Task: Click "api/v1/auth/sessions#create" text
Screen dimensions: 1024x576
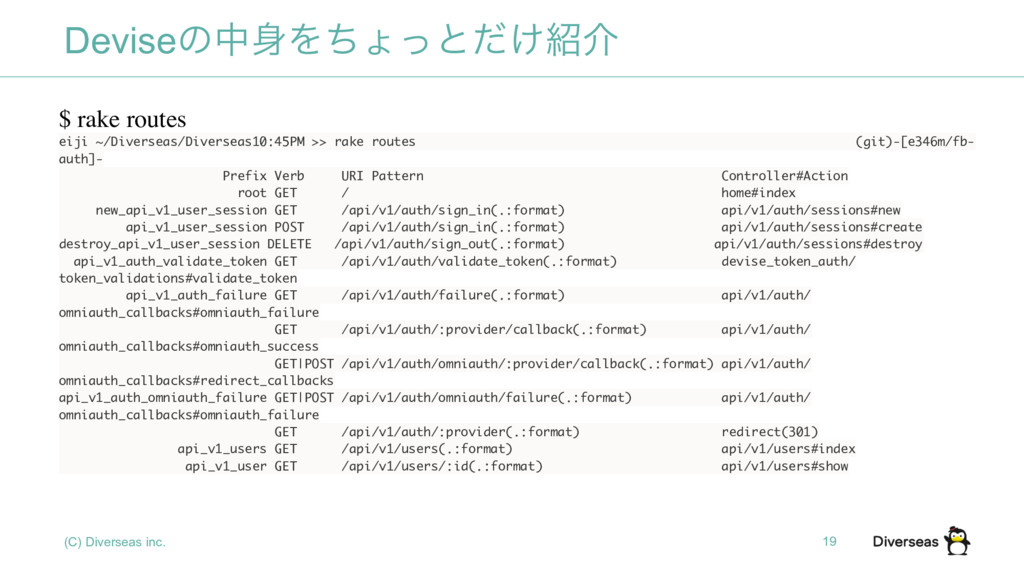Action: click(822, 227)
